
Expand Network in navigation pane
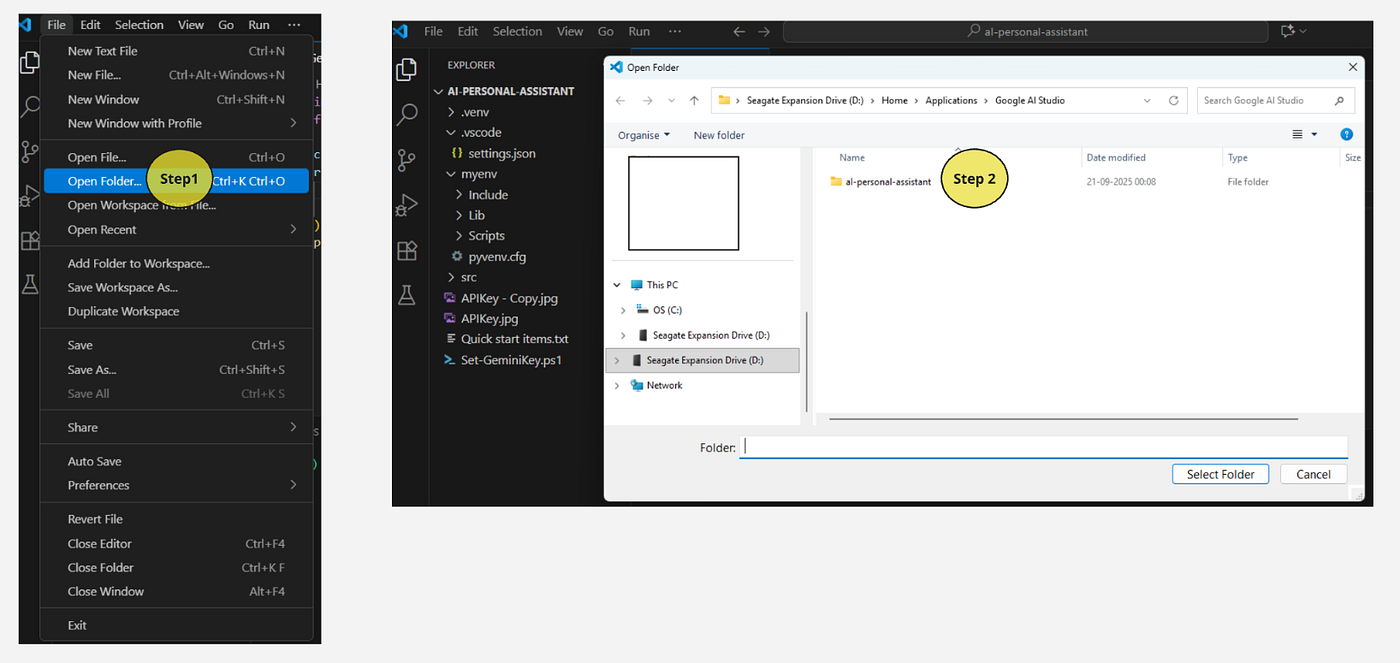617,385
